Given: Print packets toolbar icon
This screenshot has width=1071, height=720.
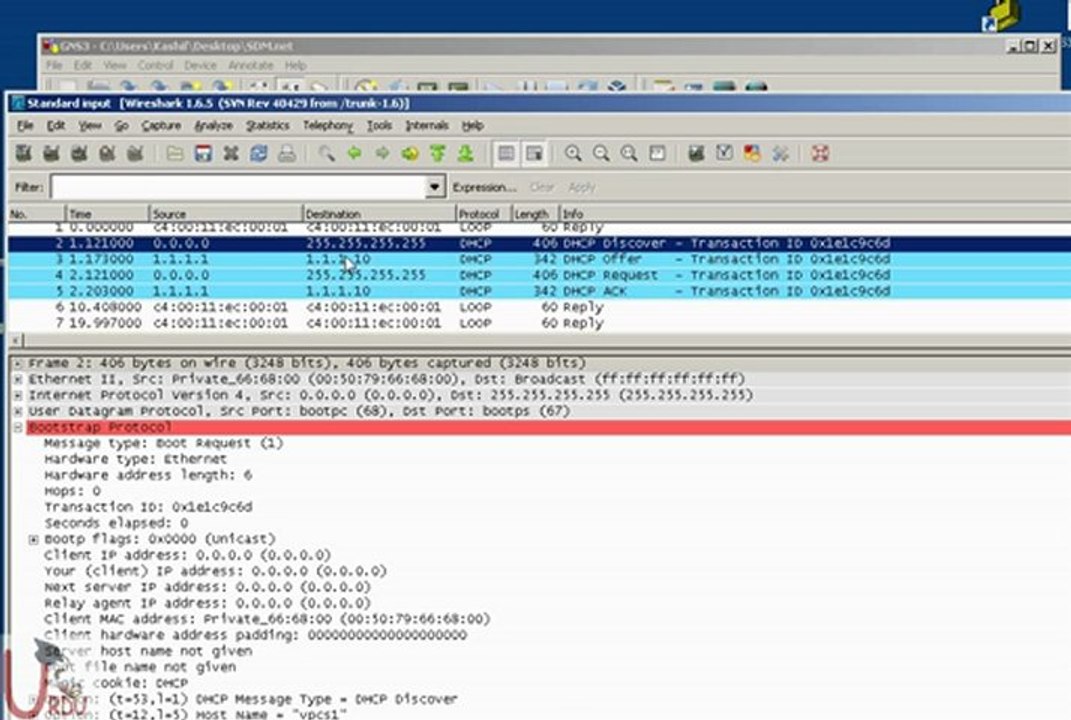Looking at the screenshot, I should click(287, 154).
